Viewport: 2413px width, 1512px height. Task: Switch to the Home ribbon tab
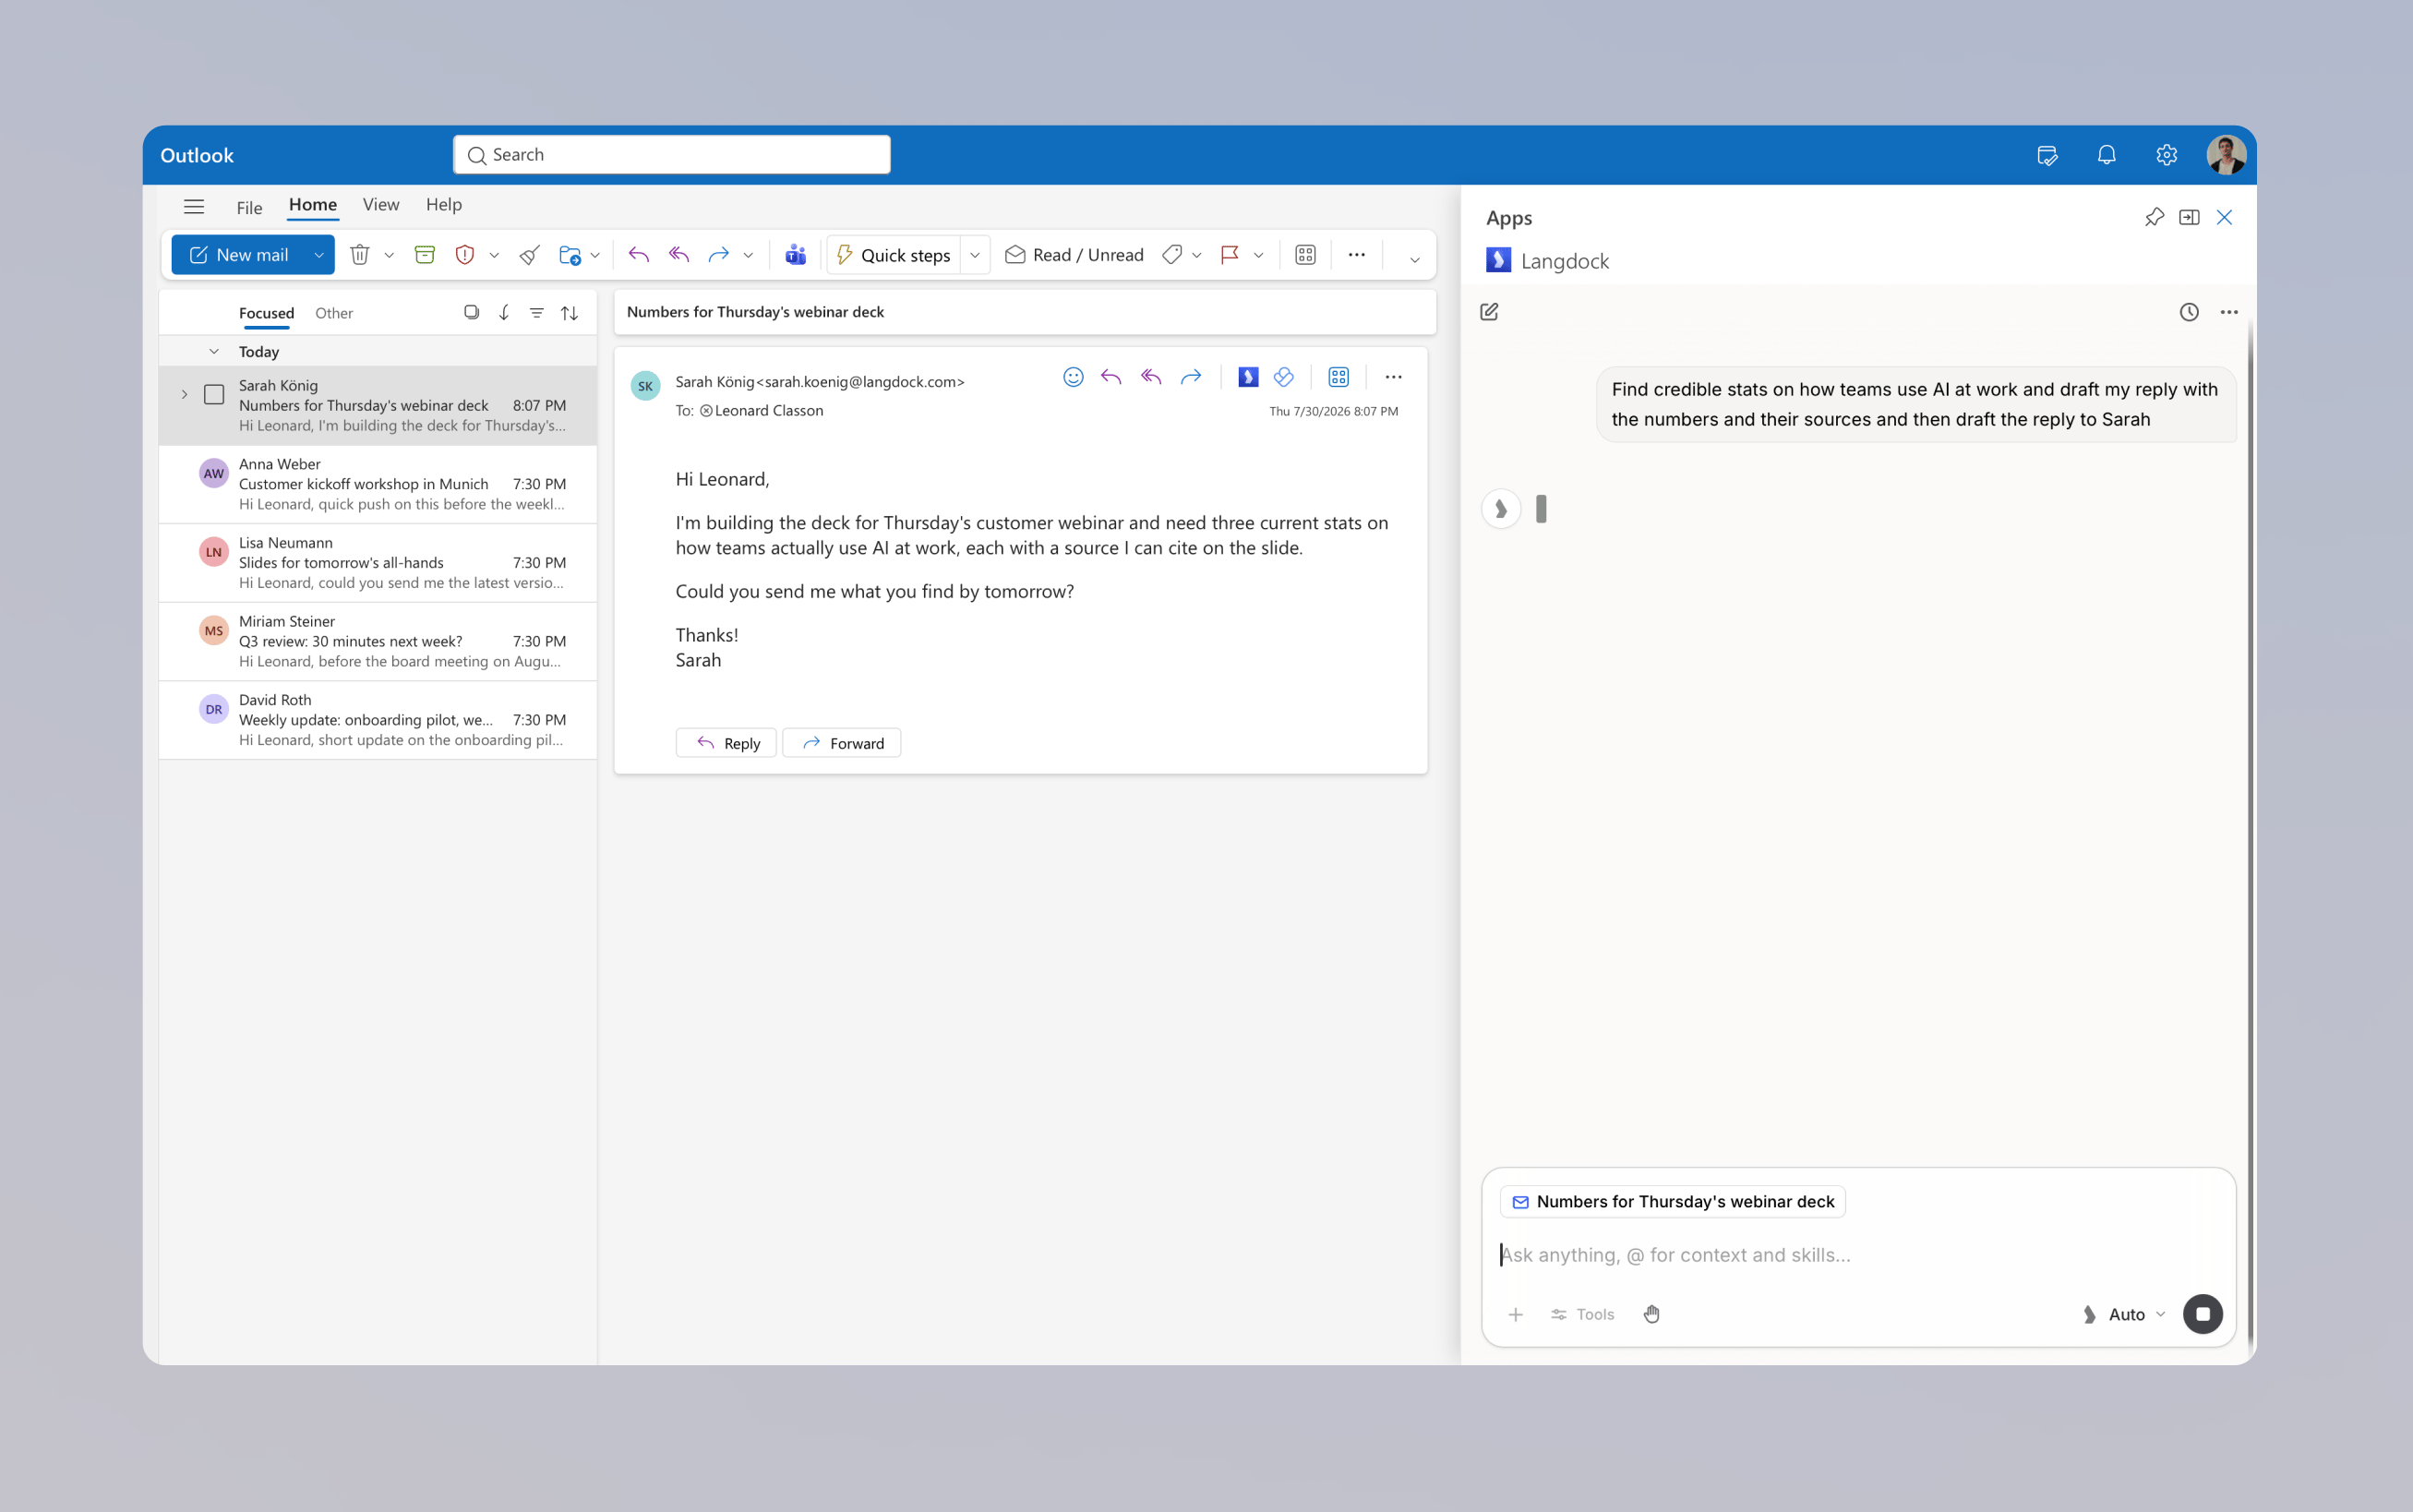tap(313, 205)
